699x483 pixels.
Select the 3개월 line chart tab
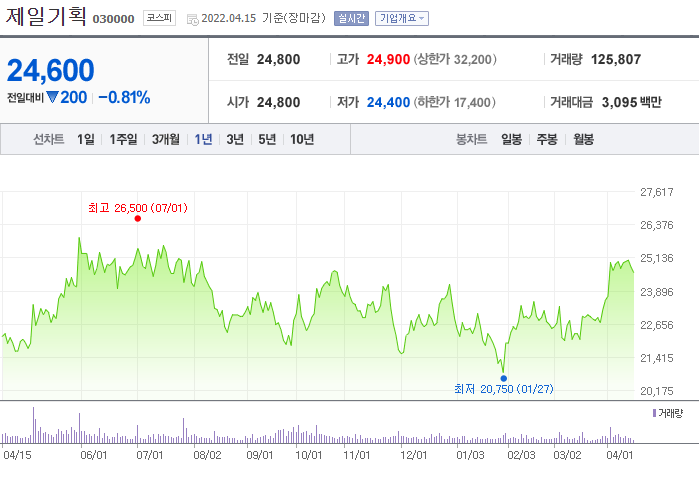(166, 139)
